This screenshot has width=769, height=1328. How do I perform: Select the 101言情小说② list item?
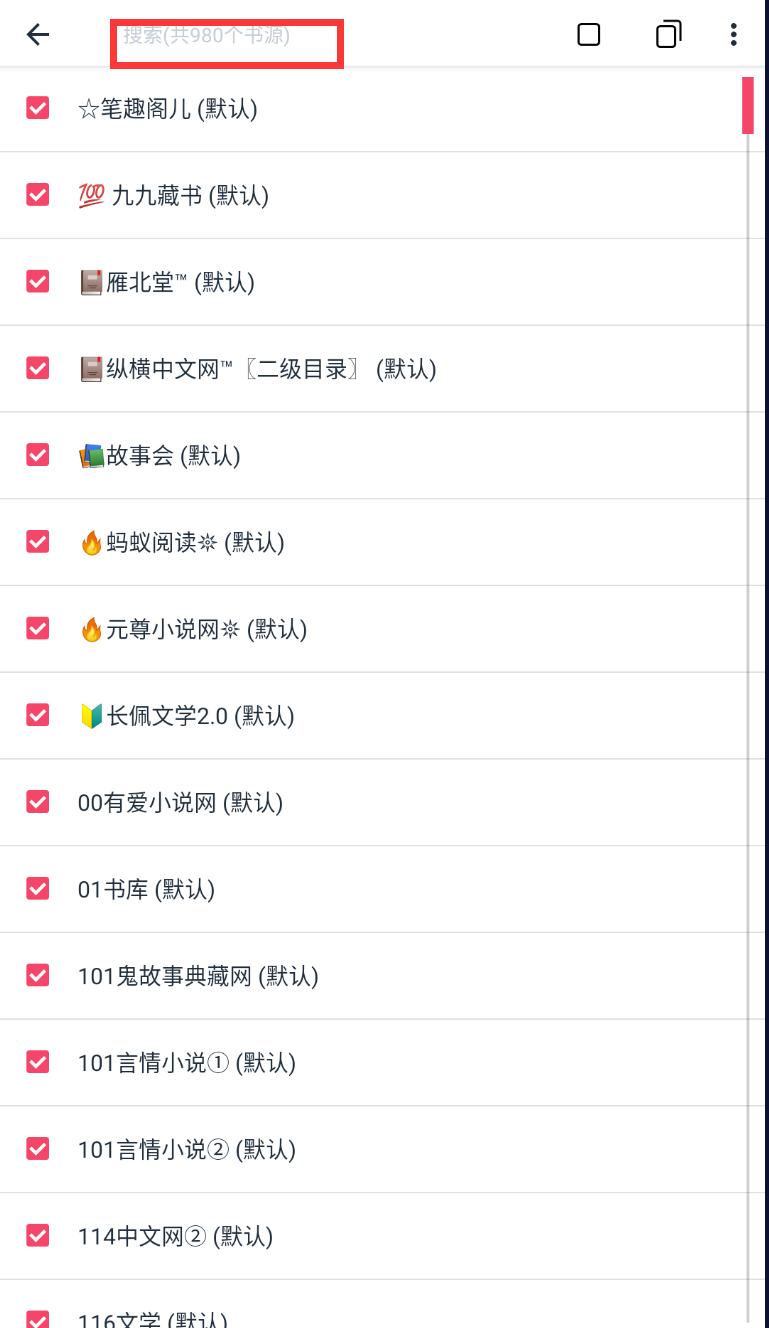coord(187,1149)
